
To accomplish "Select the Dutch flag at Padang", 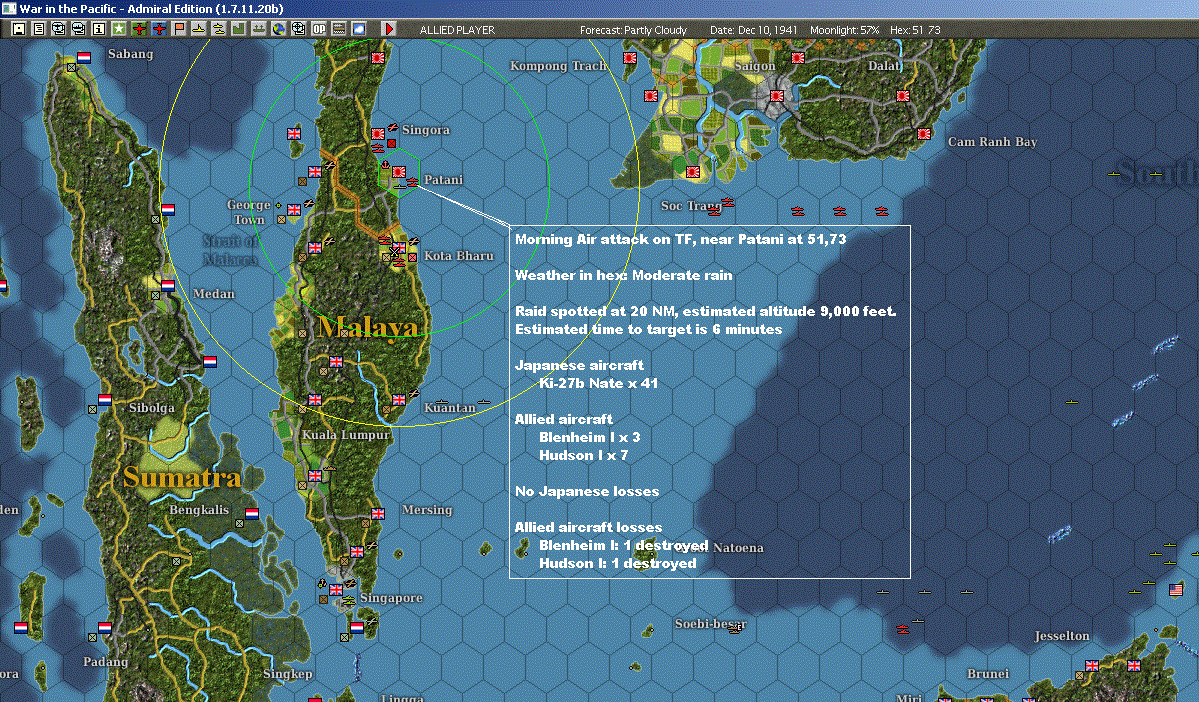I will point(105,628).
